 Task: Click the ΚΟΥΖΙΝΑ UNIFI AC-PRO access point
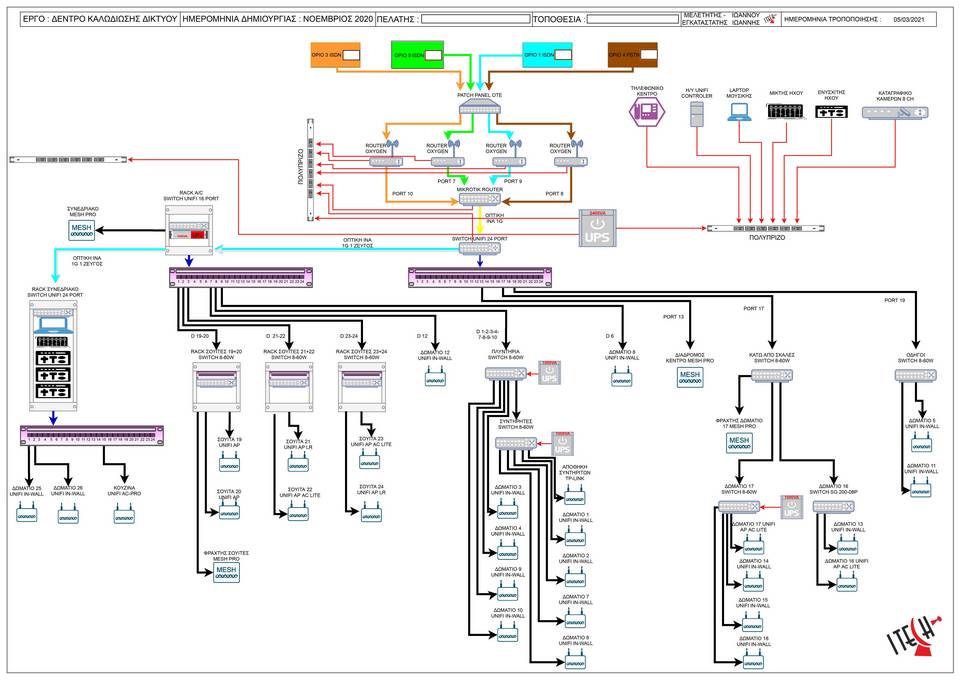(126, 514)
